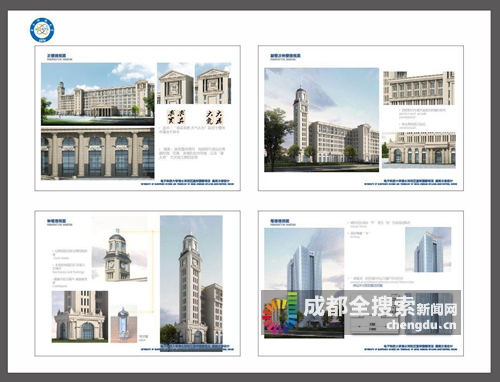Click the small glass lantern sketch image
The width and height of the screenshot is (500, 382).
point(124,324)
